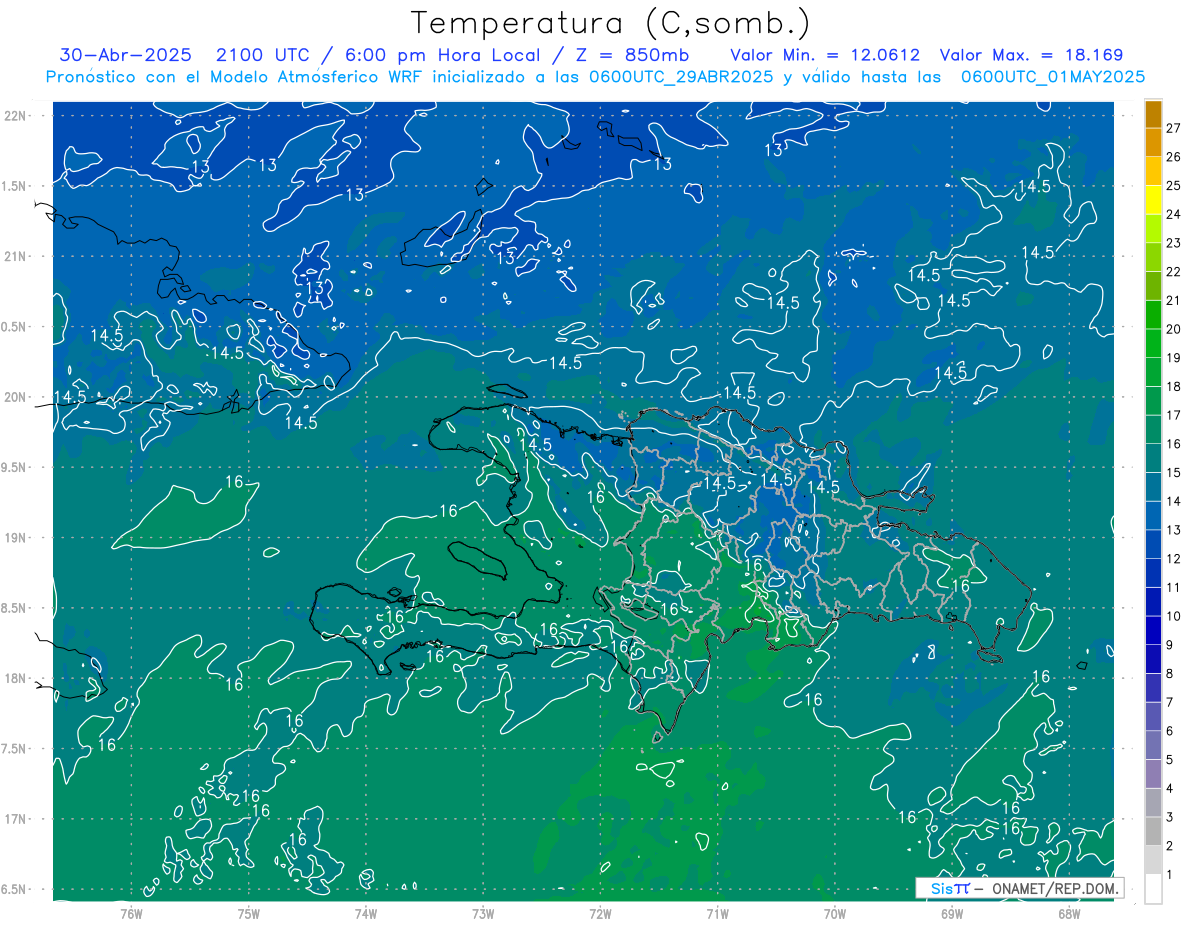Click the "69W" longitude axis label
1200x927 pixels.
952,913
